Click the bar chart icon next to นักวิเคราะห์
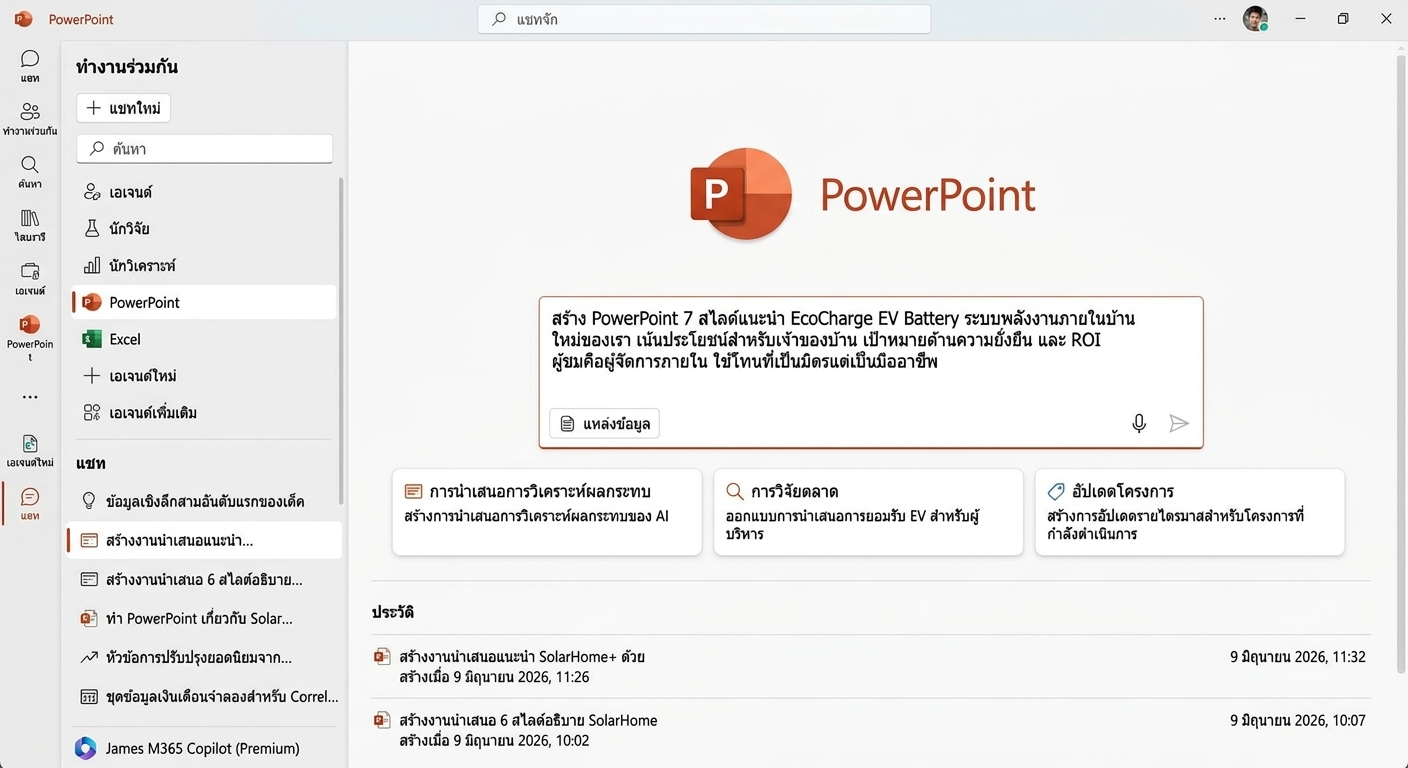Viewport: 1408px width, 768px height. pyautogui.click(x=92, y=265)
